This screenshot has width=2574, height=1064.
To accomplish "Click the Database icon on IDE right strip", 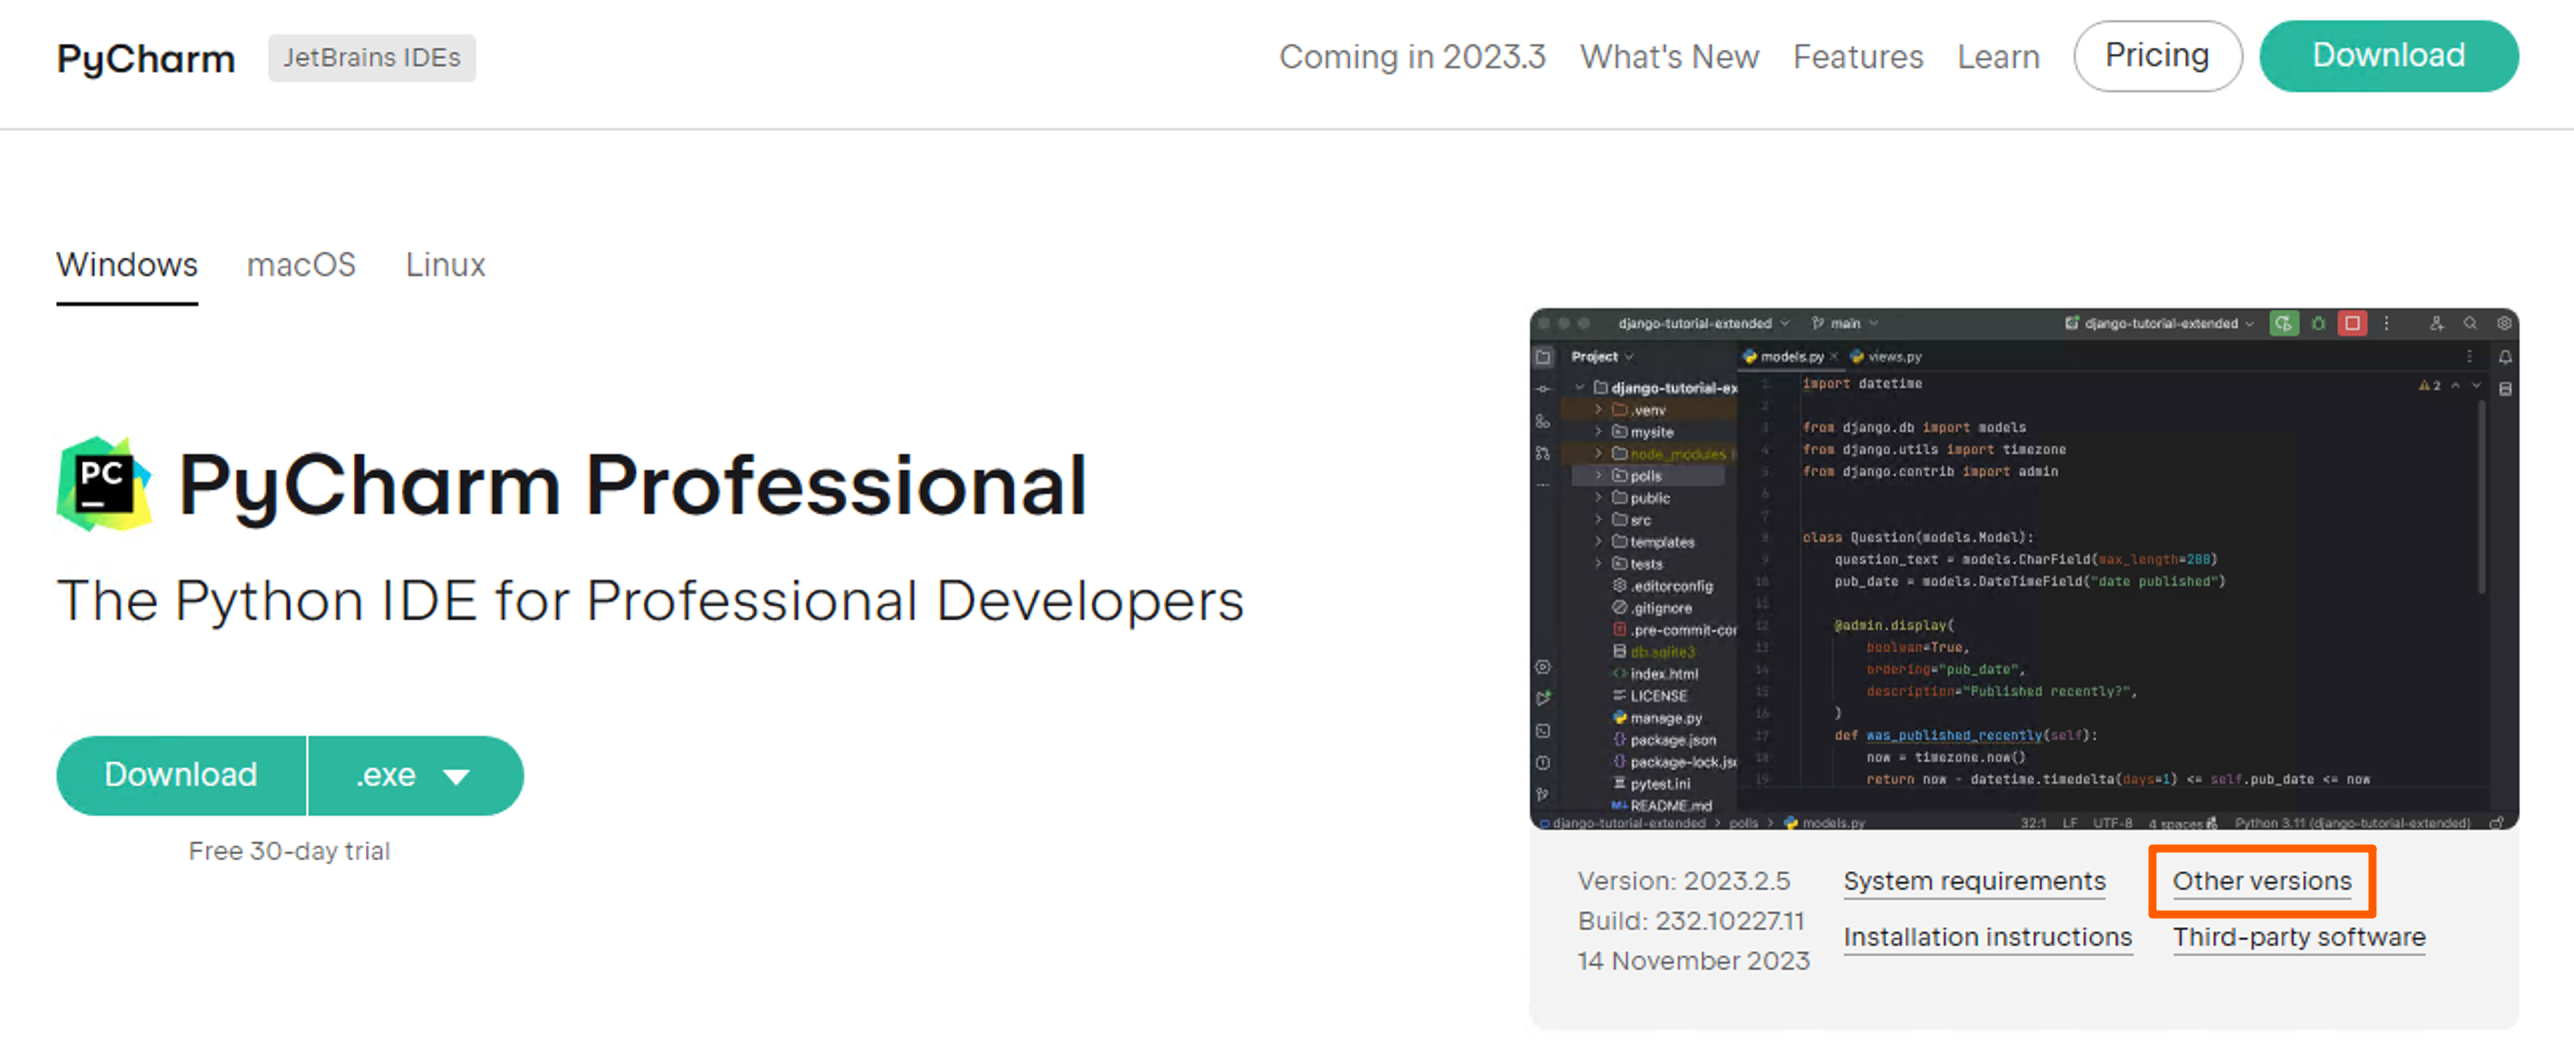I will (2505, 389).
